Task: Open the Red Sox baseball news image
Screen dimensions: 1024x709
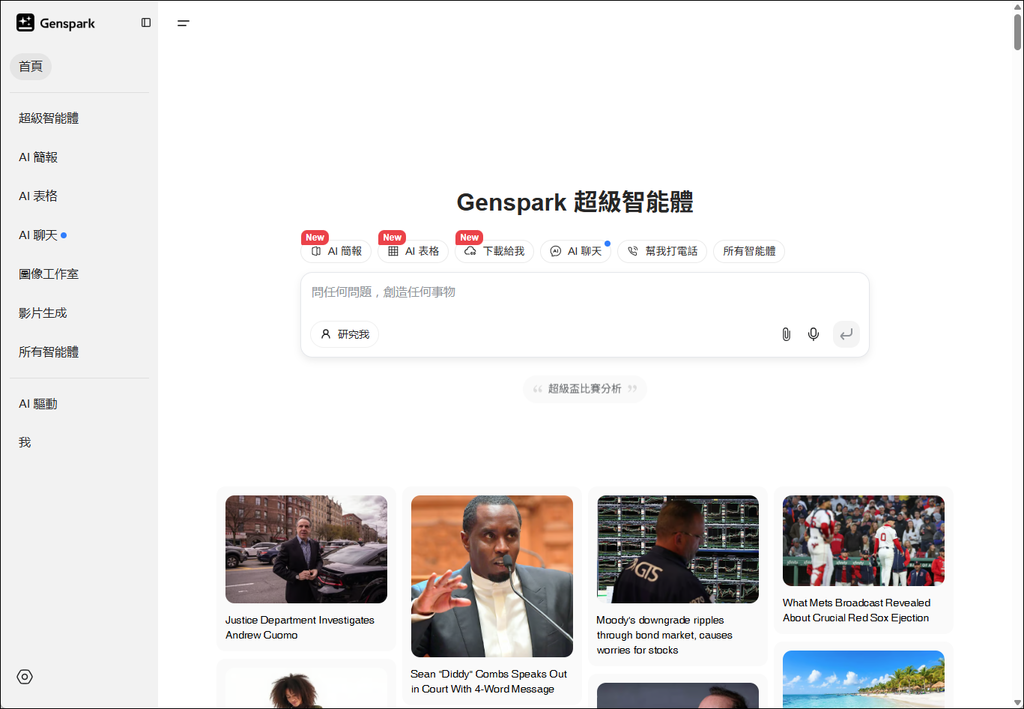Action: (863, 541)
